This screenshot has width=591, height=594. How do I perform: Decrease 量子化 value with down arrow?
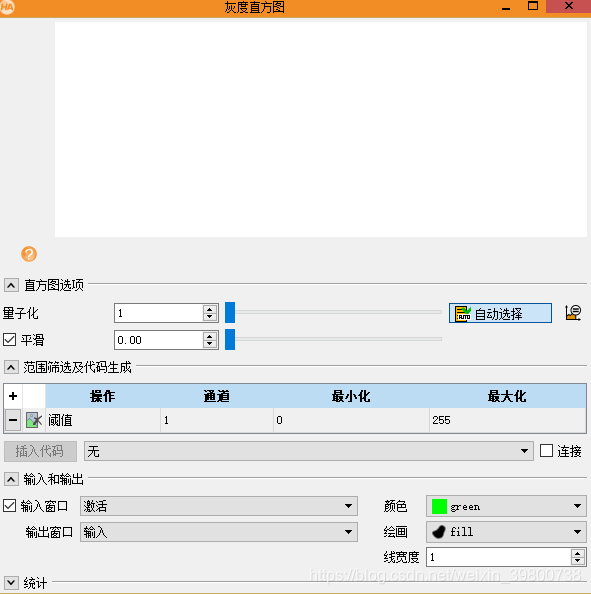coord(210,317)
